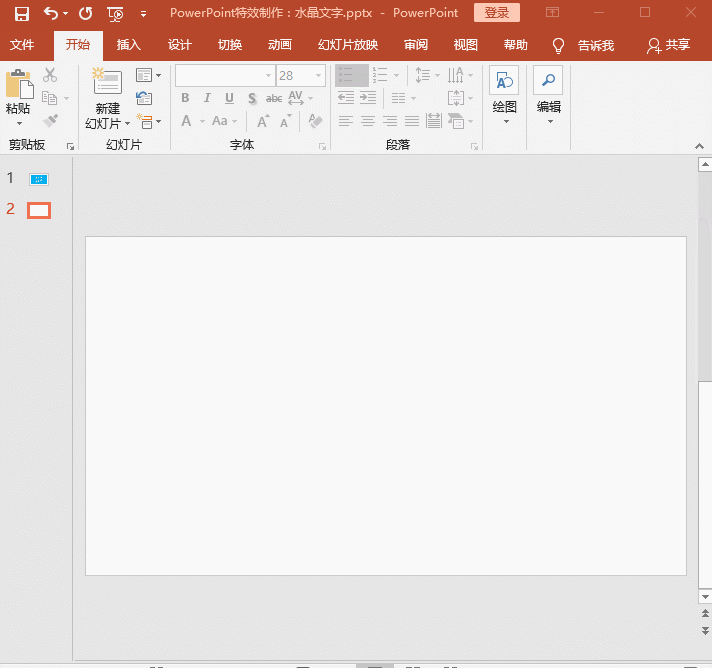Toggle bold formatting
Viewport: 712px width, 668px height.
(x=185, y=98)
